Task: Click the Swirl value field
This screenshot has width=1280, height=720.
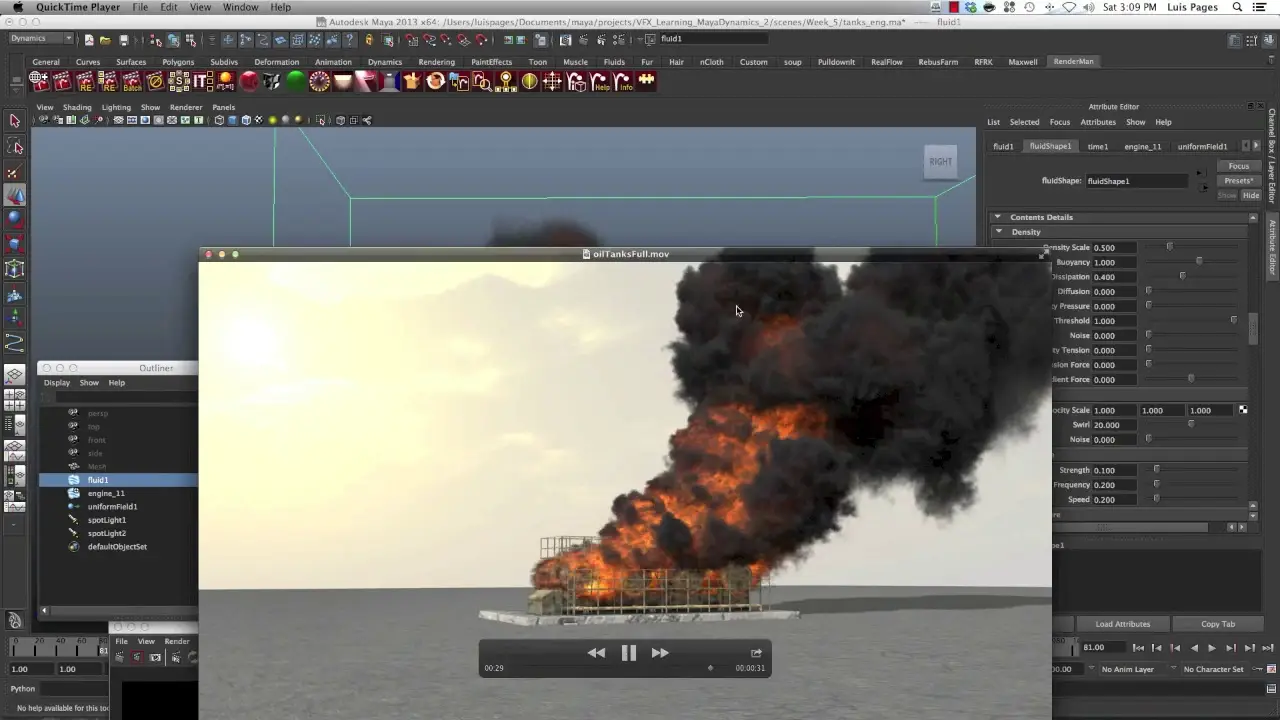Action: tap(1115, 425)
